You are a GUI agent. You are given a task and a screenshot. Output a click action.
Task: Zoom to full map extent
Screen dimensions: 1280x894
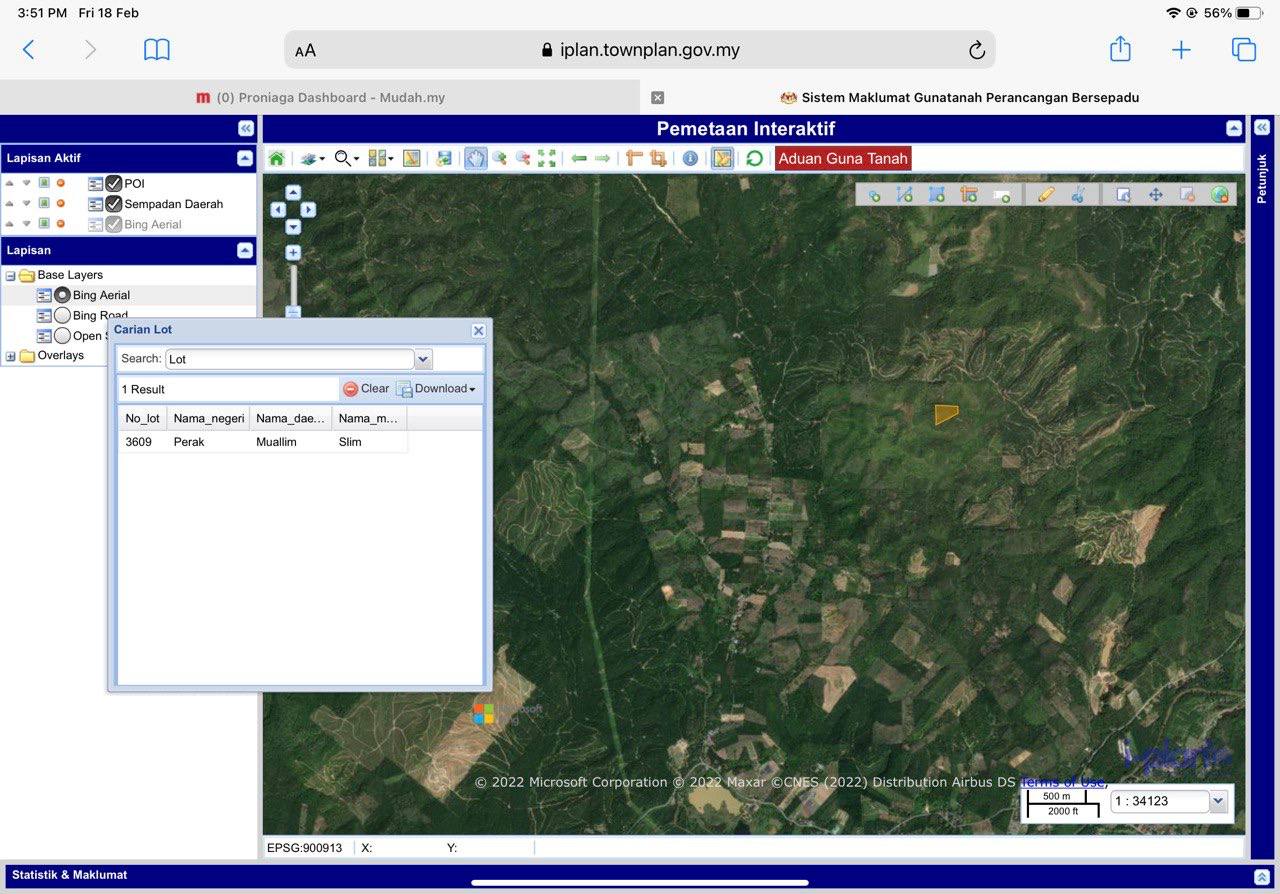pos(547,158)
